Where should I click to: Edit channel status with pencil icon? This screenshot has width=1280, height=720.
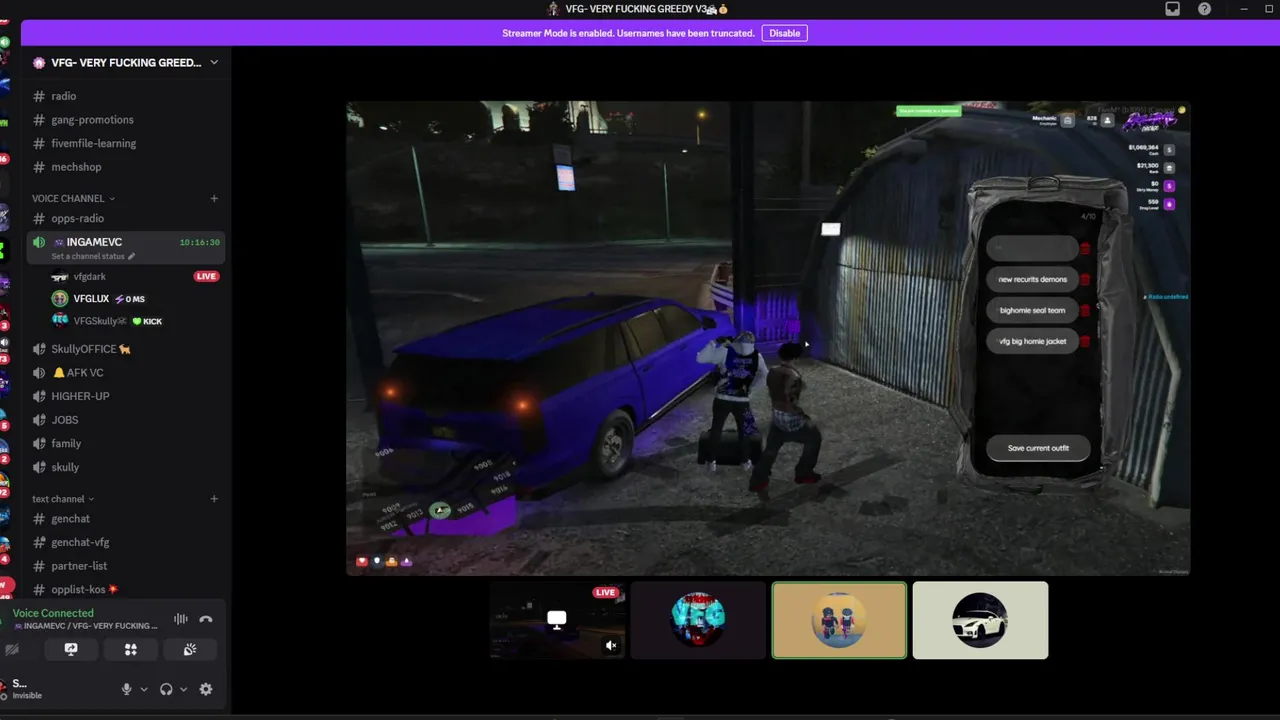point(131,256)
